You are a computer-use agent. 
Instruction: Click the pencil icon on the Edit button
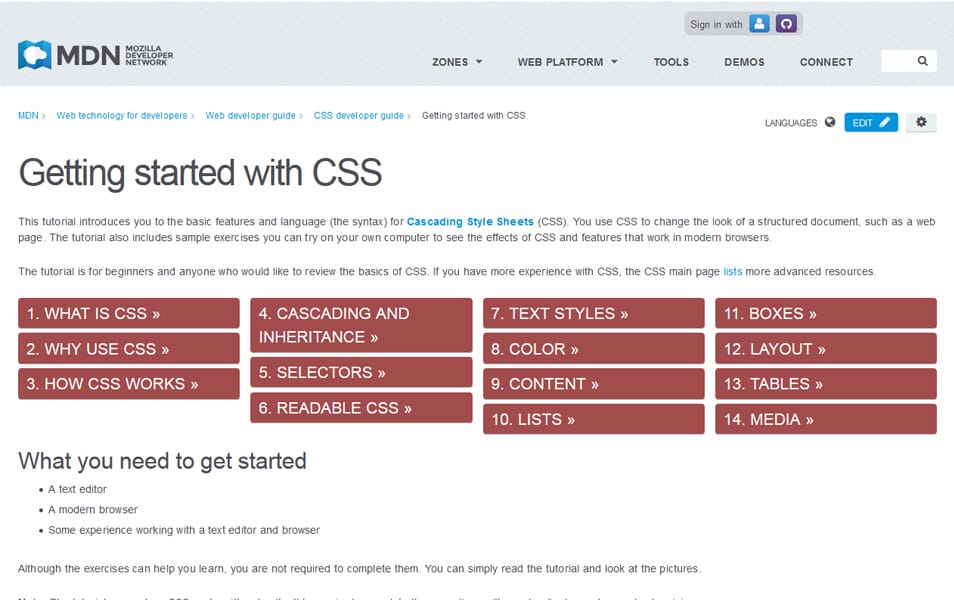885,122
